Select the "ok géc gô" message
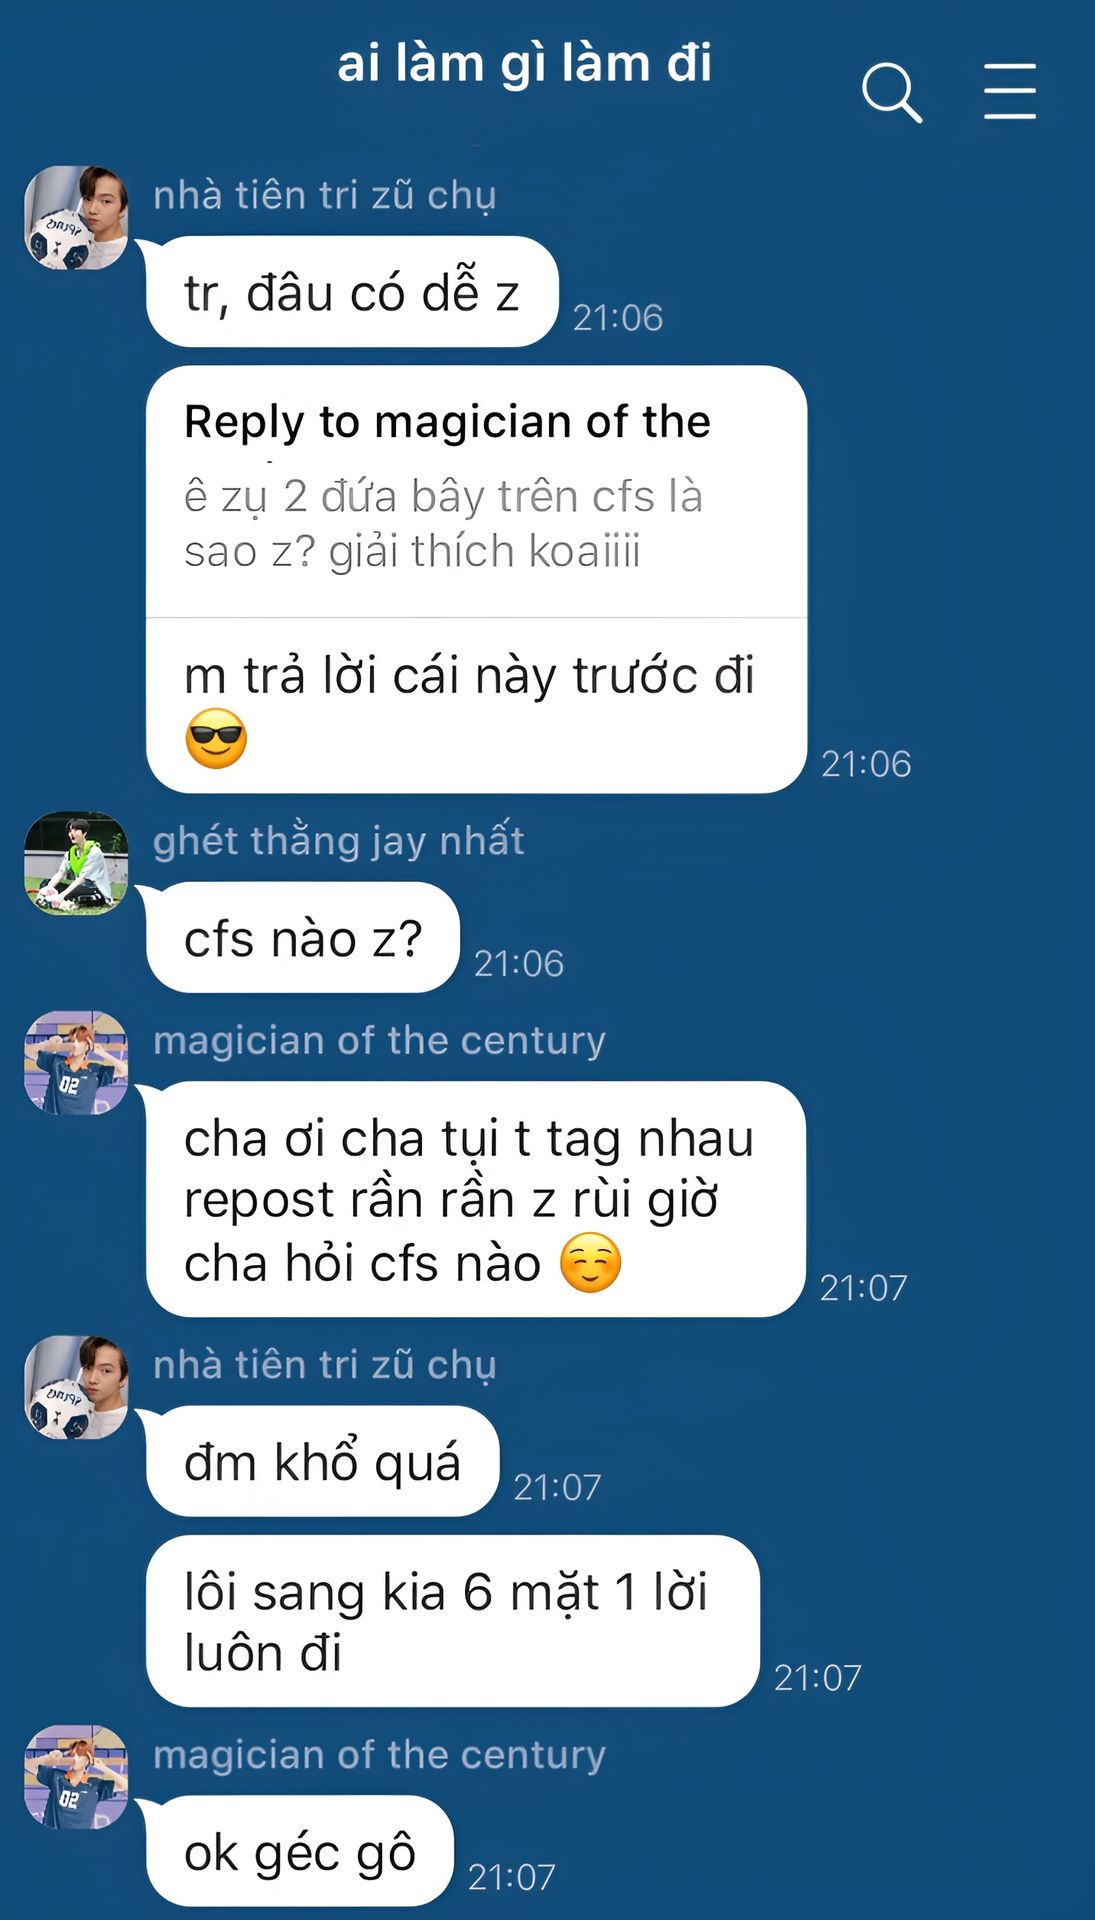The height and width of the screenshot is (1920, 1095). [x=300, y=1851]
